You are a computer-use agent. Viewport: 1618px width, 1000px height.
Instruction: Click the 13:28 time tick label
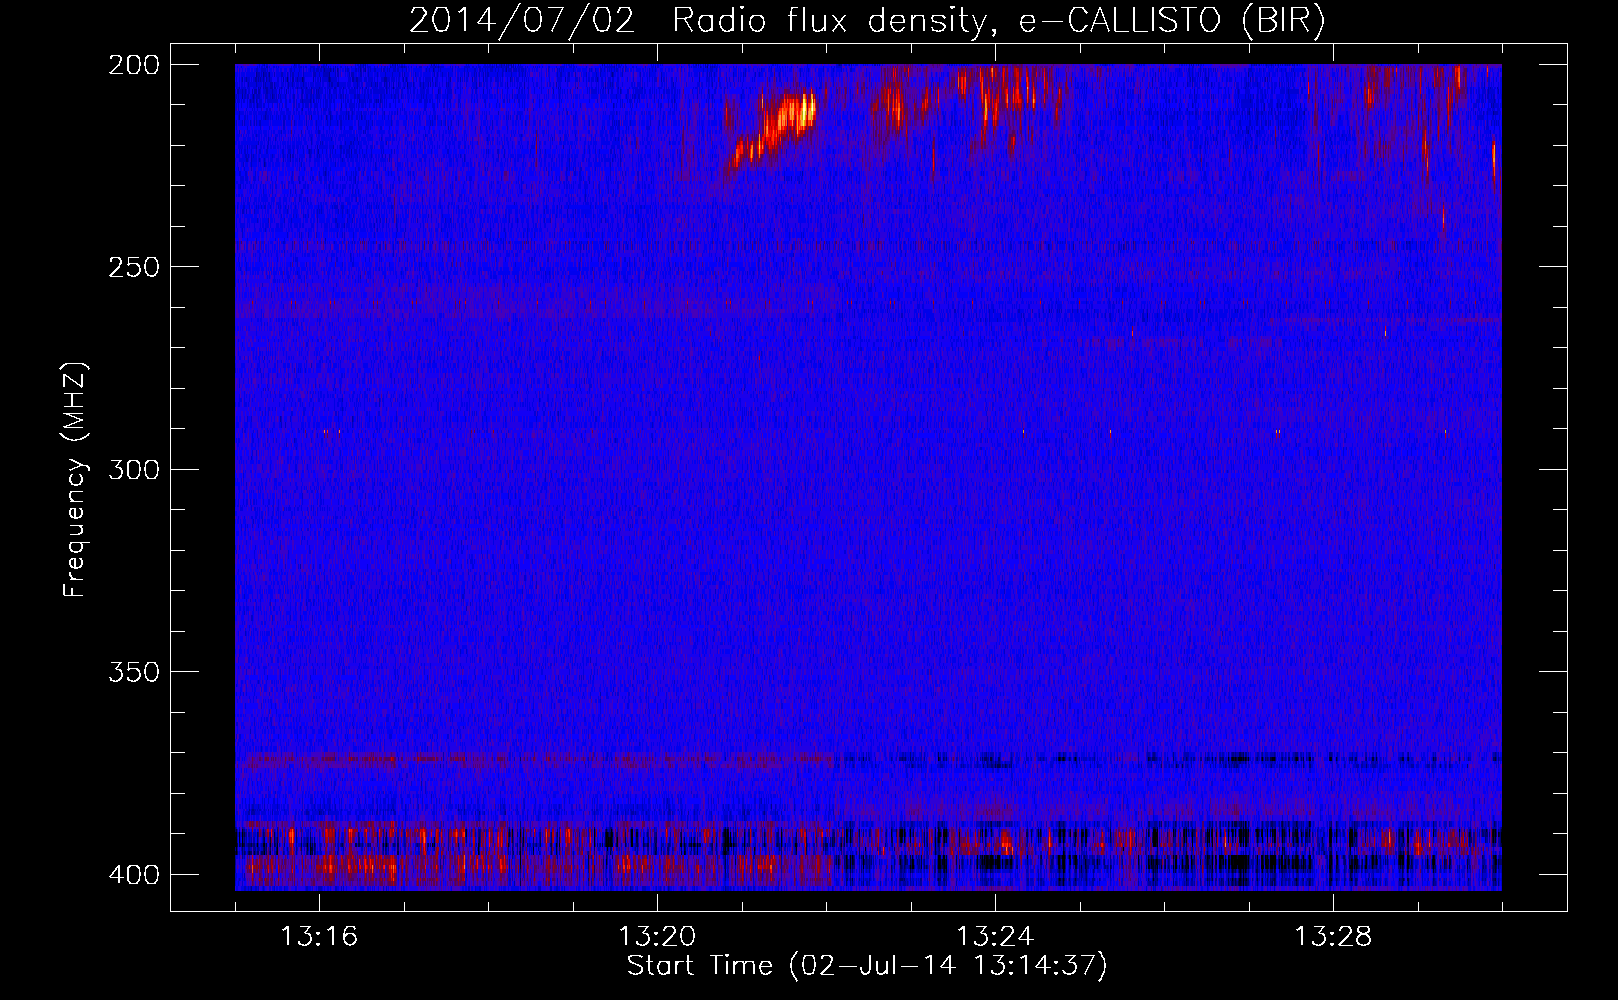pos(1333,937)
